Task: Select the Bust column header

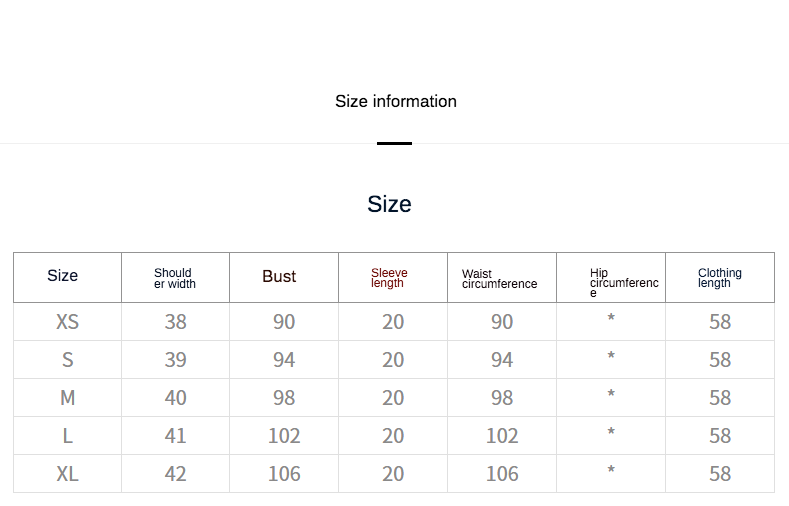Action: point(279,277)
